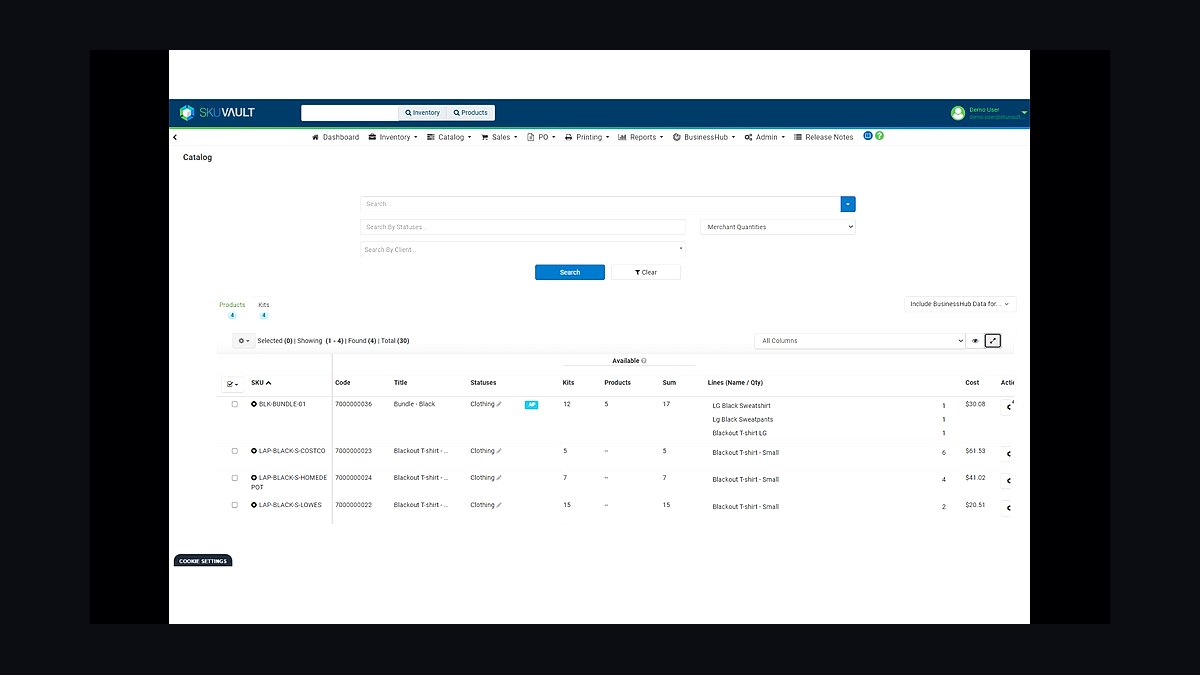
Task: Edit statuses pencil for LAP-BLACK-S-LOWES
Action: (499, 505)
